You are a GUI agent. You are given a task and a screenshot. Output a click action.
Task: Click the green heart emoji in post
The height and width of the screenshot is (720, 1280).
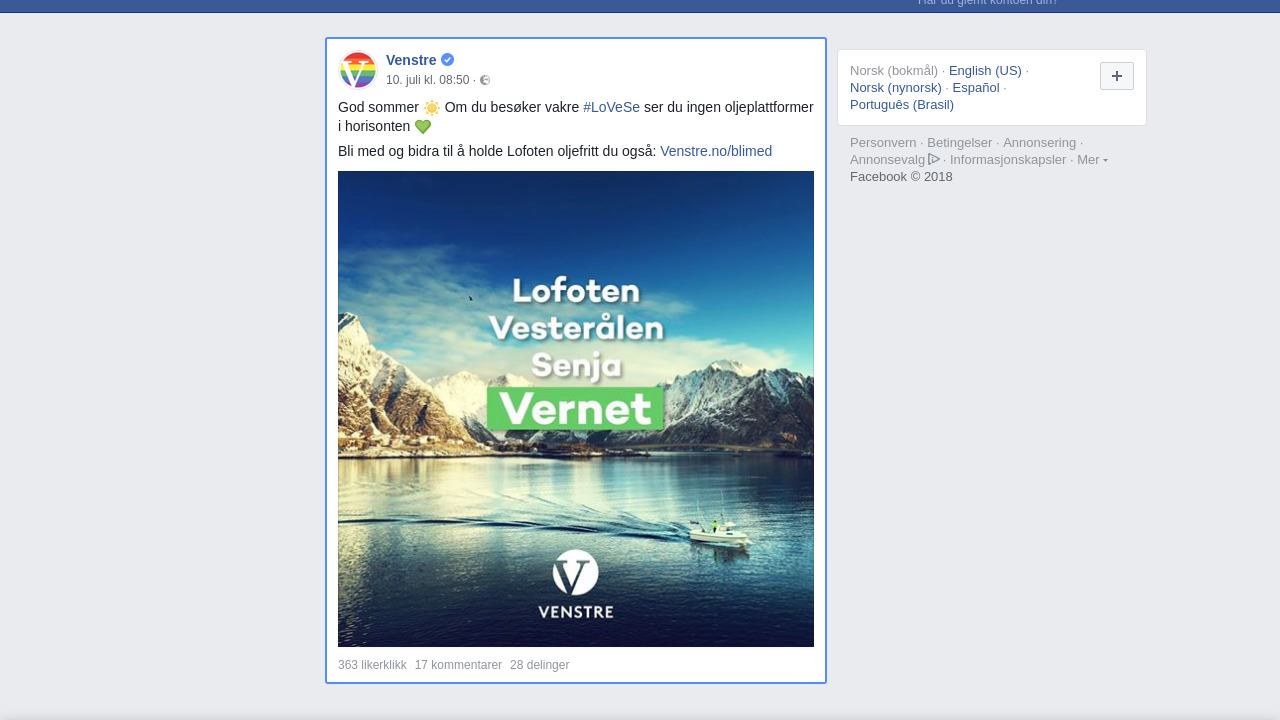pyautogui.click(x=423, y=127)
